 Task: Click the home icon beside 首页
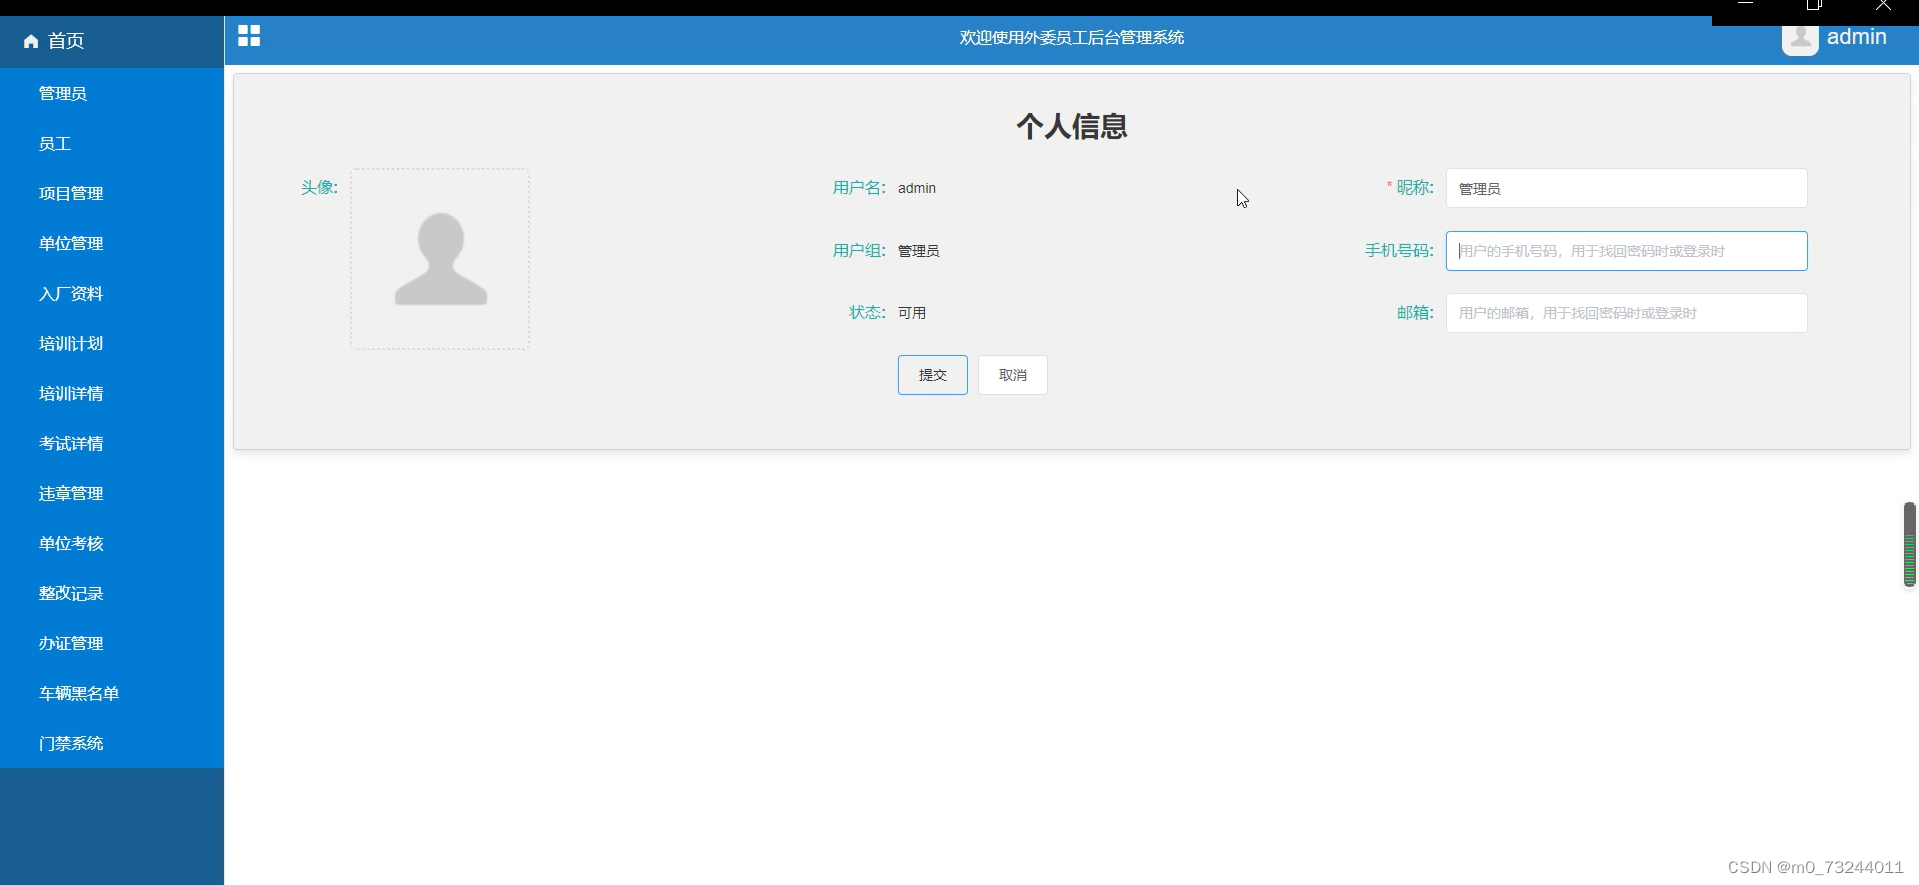[31, 41]
